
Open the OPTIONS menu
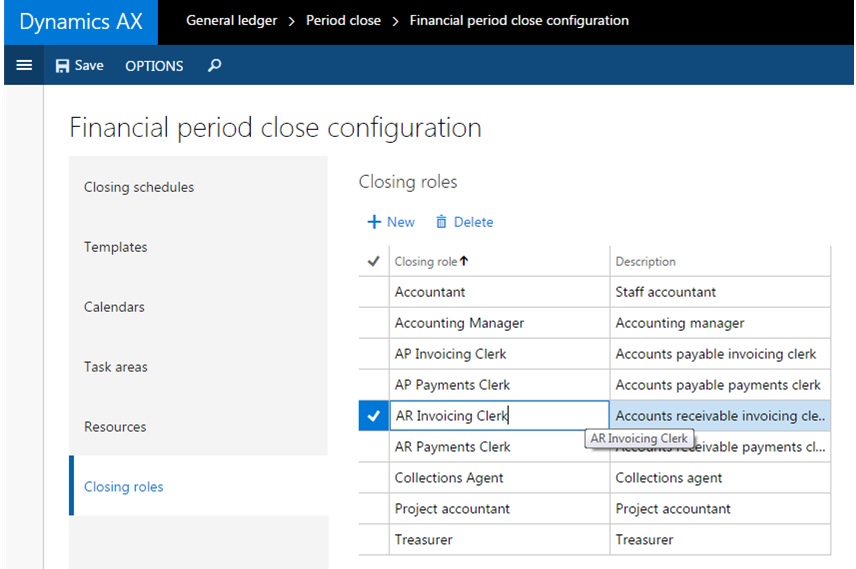(x=154, y=66)
